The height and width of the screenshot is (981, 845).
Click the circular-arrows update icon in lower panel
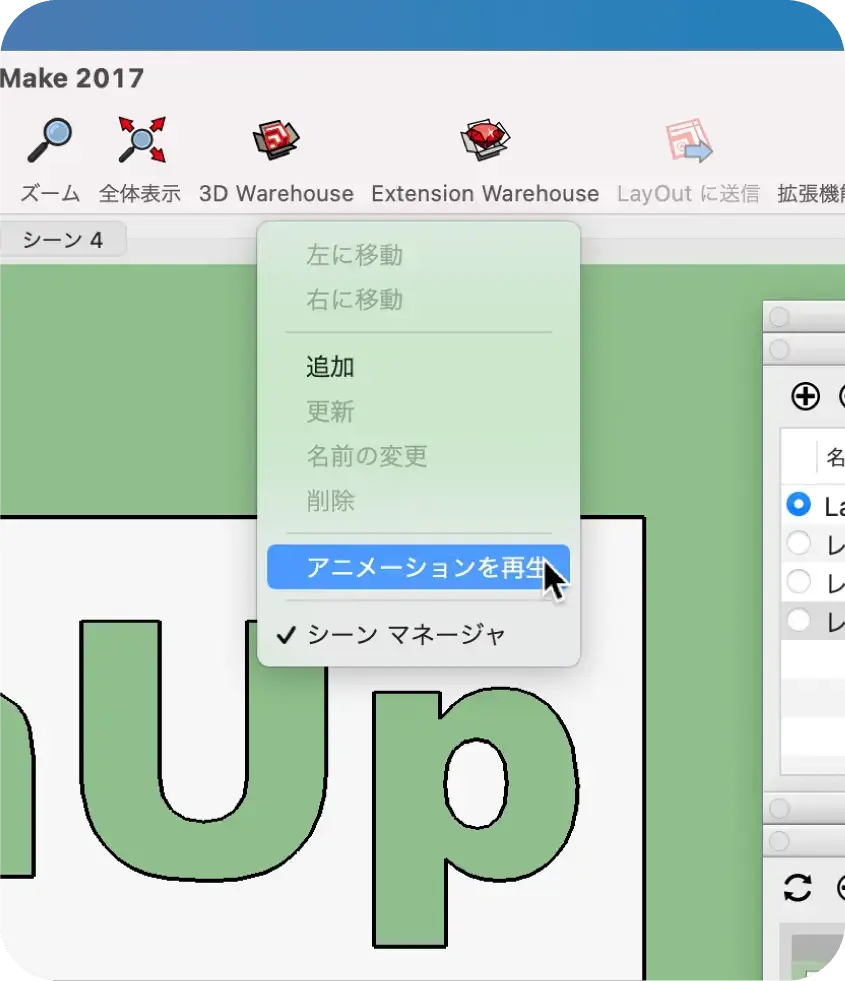(797, 887)
